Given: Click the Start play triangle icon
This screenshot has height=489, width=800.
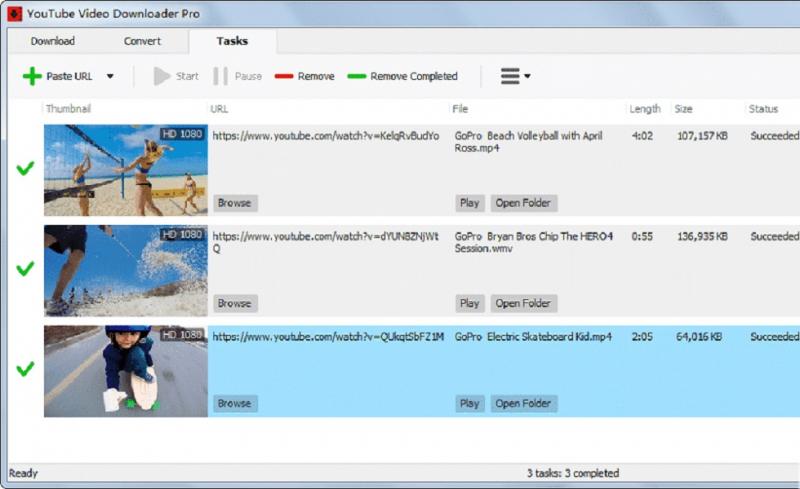Looking at the screenshot, I should tap(162, 77).
